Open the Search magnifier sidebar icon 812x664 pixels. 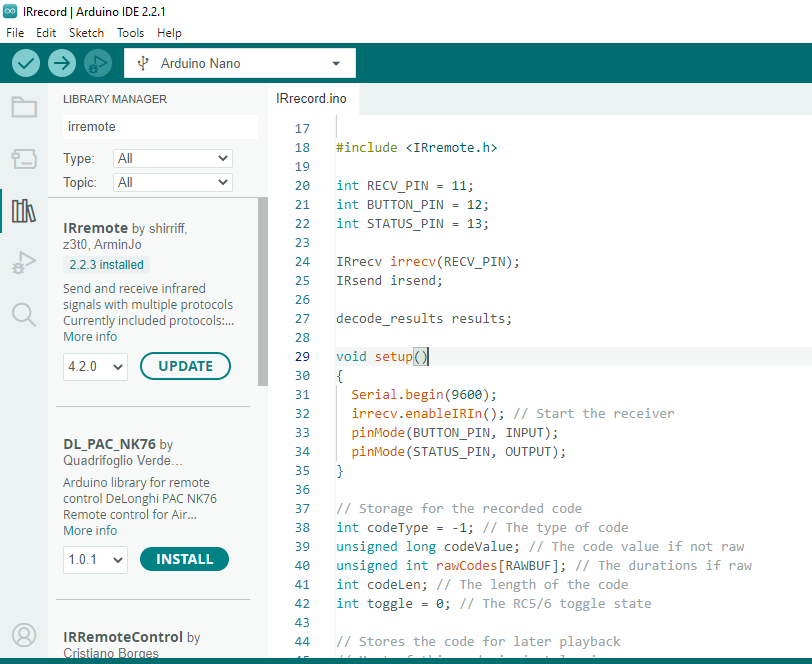coord(24,314)
